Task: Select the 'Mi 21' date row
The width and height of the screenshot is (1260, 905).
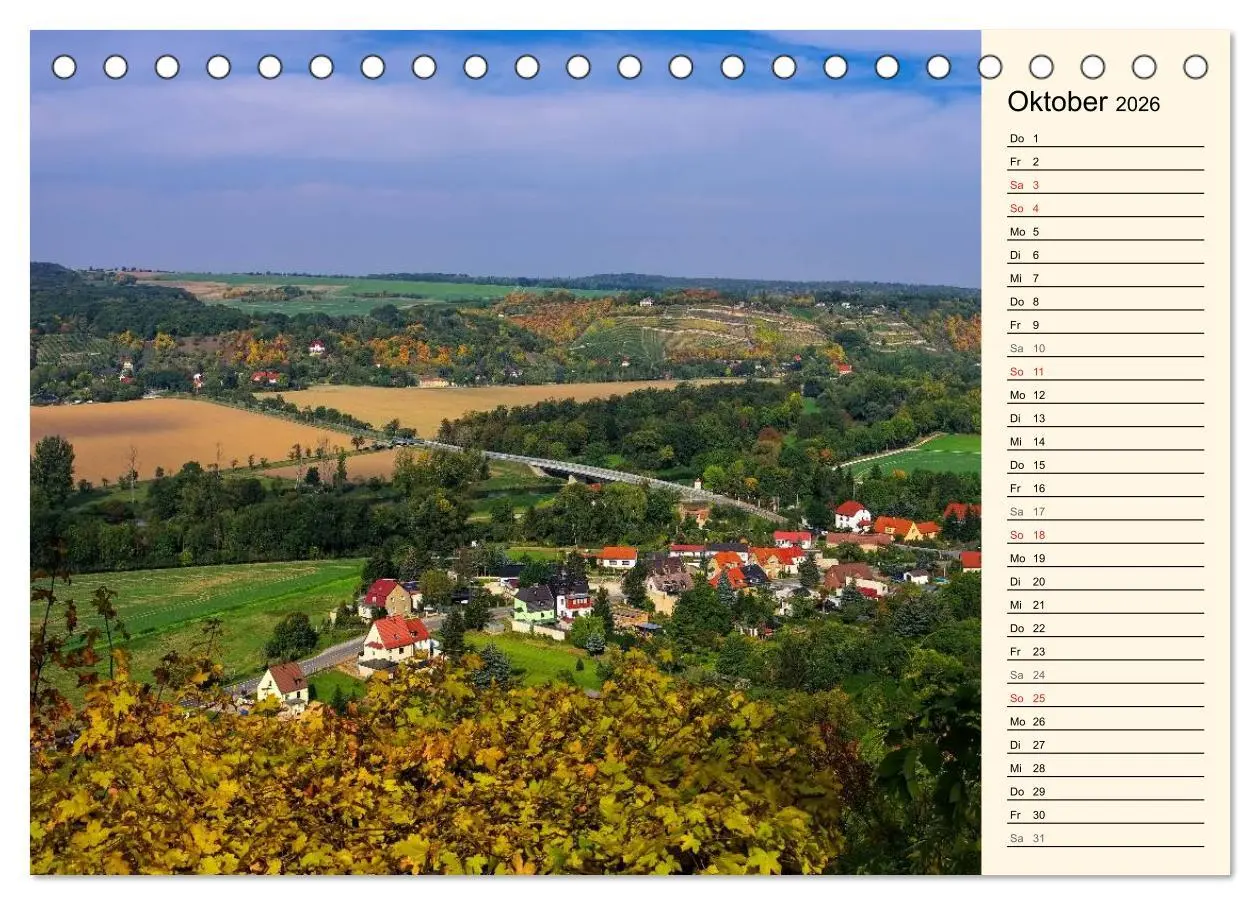Action: (1105, 605)
